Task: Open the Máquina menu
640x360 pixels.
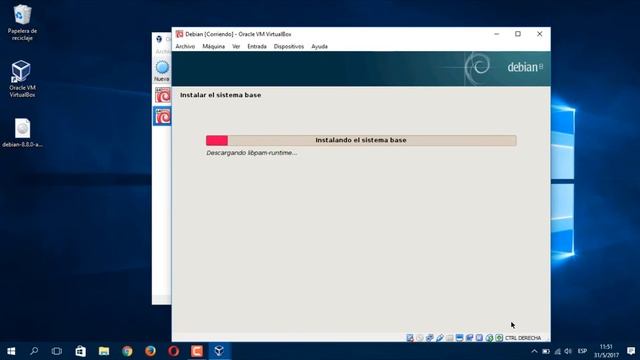Action: point(213,47)
